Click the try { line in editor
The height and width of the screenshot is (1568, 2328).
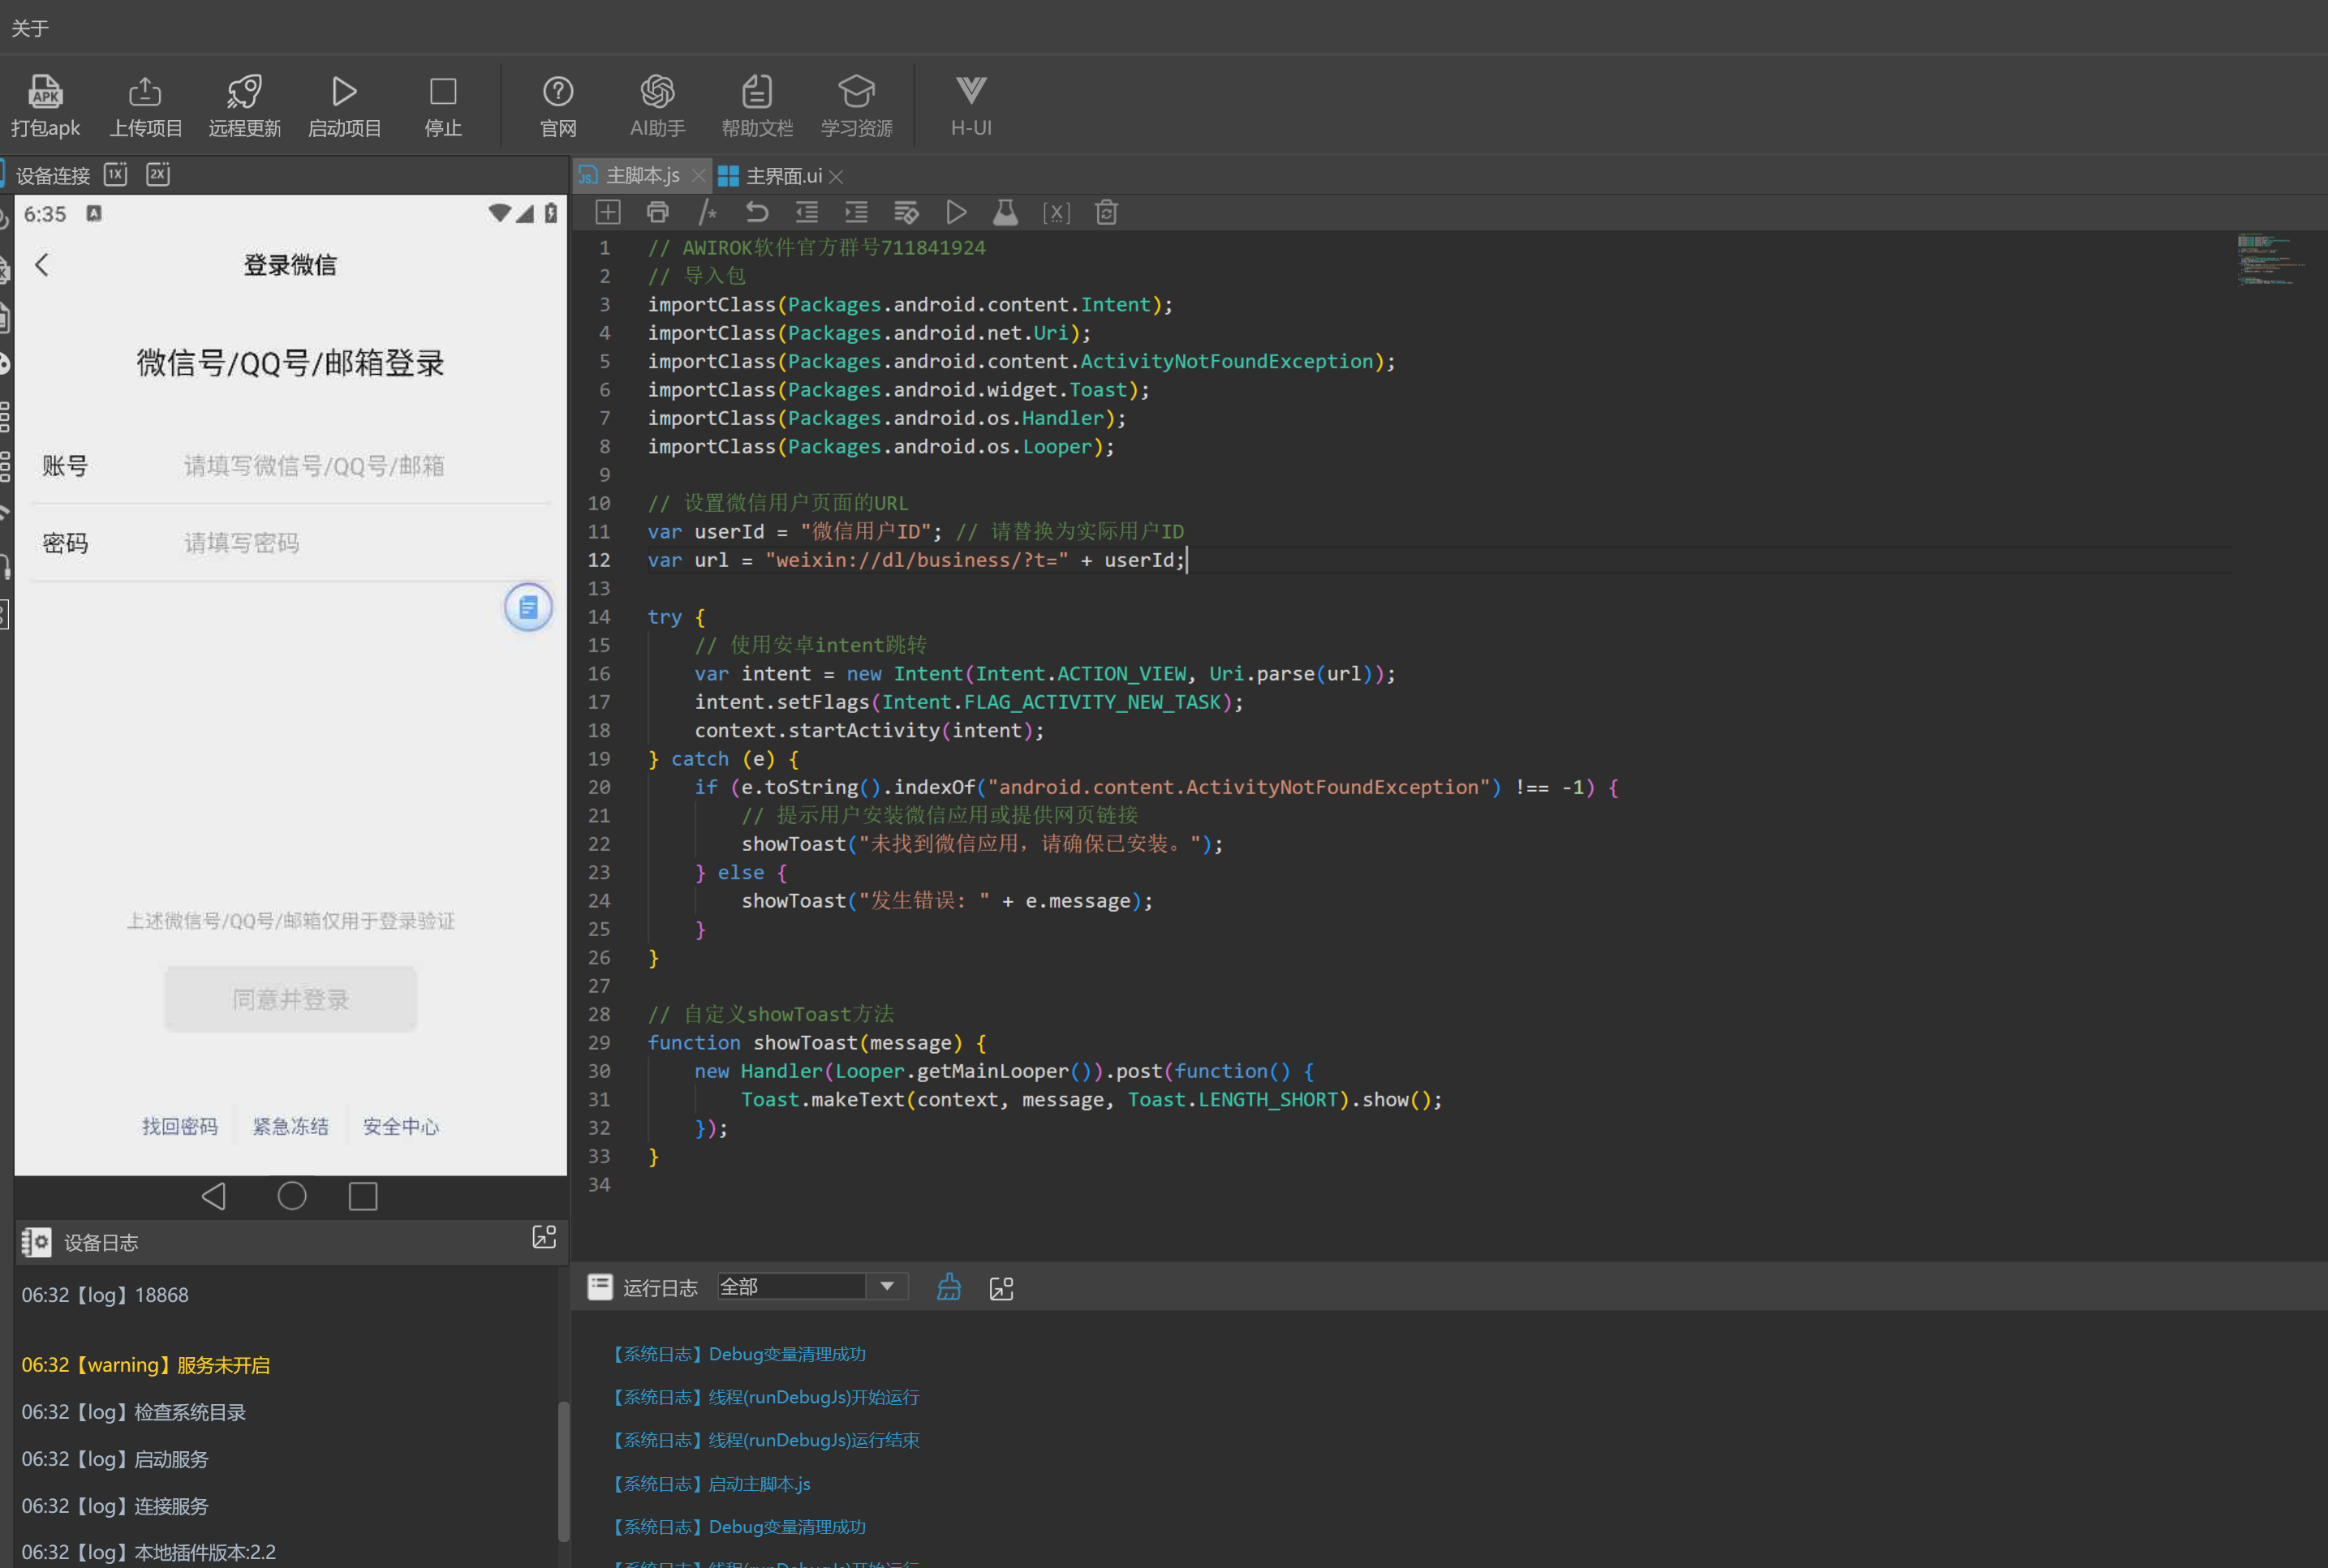[x=676, y=617]
